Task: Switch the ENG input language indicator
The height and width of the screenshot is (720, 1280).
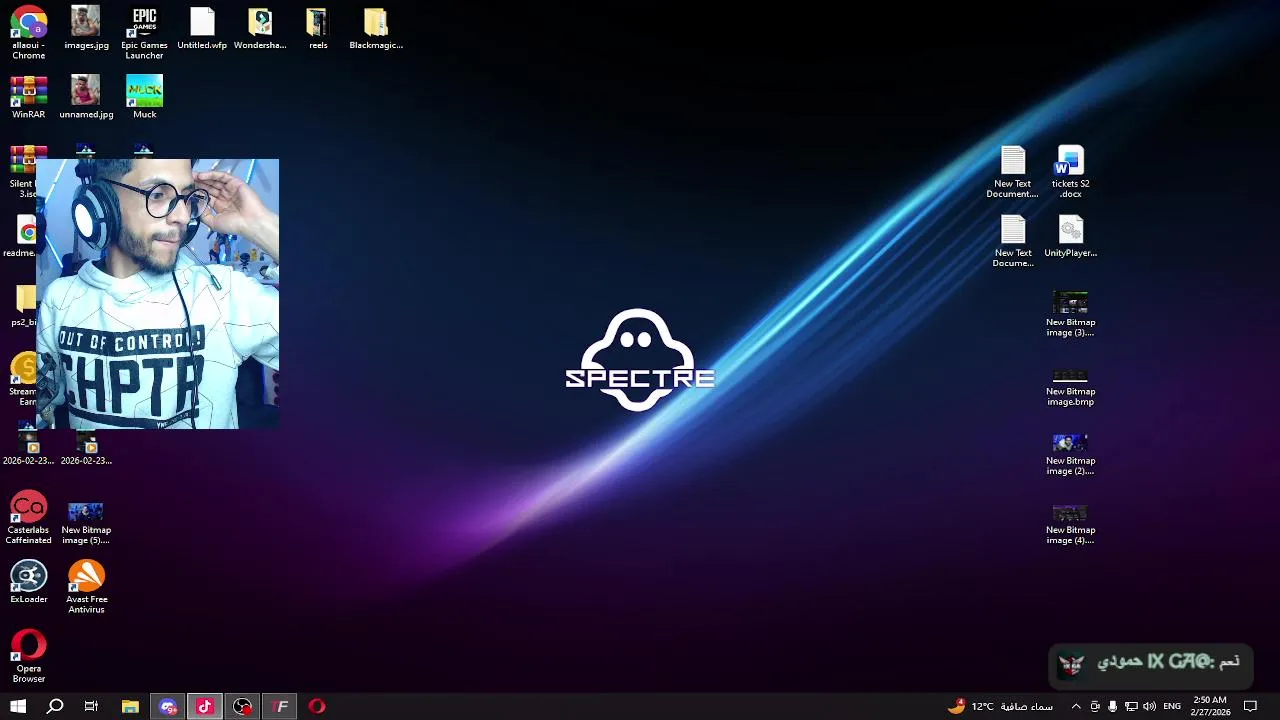Action: click(x=1172, y=706)
